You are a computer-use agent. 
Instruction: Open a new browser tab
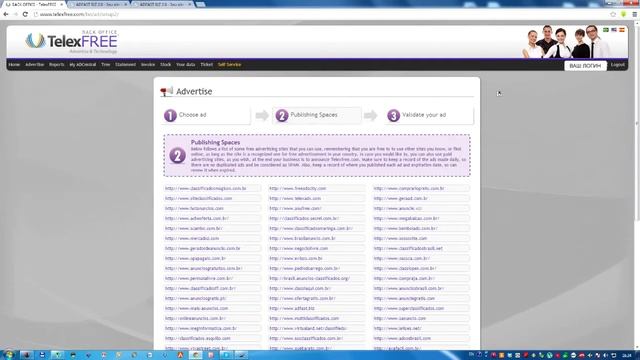200,4
